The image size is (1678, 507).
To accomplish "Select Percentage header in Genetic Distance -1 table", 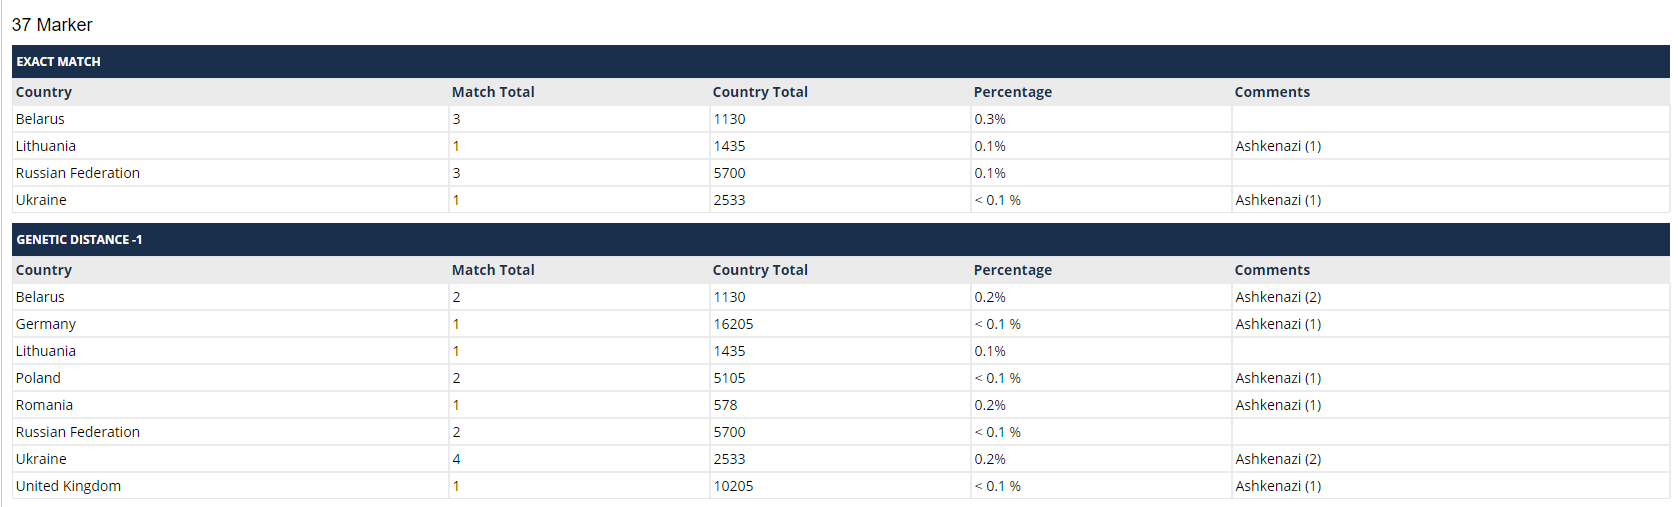I will click(1012, 270).
